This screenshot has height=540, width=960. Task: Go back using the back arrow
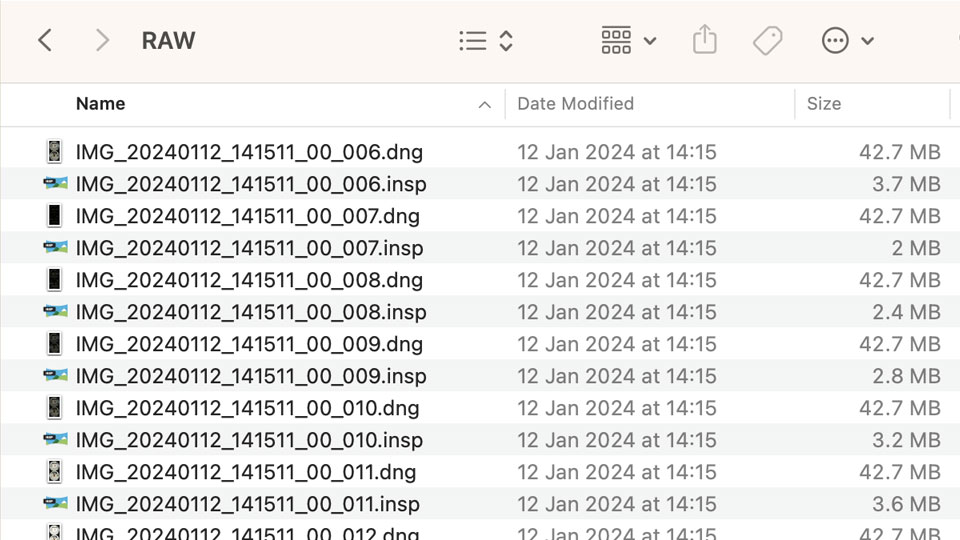click(45, 41)
